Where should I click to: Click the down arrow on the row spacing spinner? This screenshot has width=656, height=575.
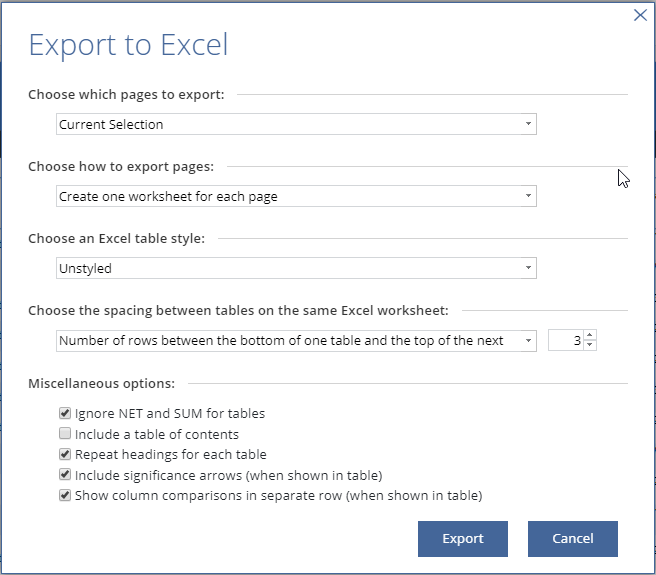[590, 345]
